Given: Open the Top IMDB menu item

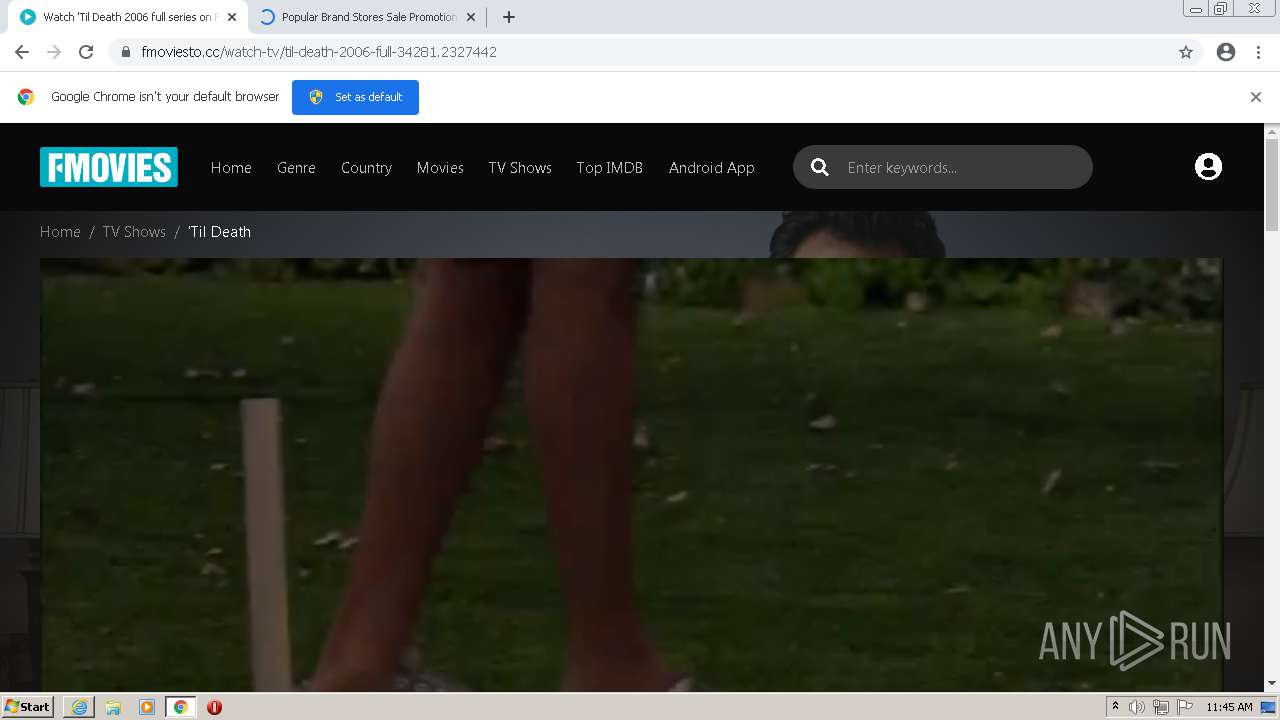Looking at the screenshot, I should pyautogui.click(x=609, y=168).
